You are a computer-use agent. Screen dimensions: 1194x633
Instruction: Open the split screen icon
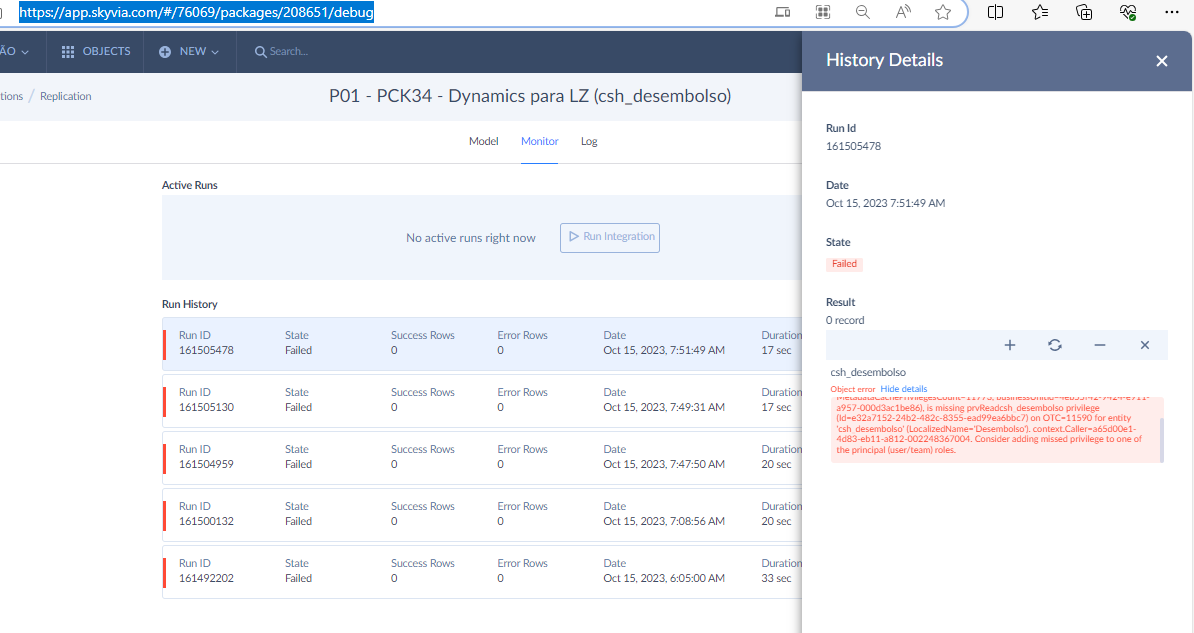coord(995,12)
